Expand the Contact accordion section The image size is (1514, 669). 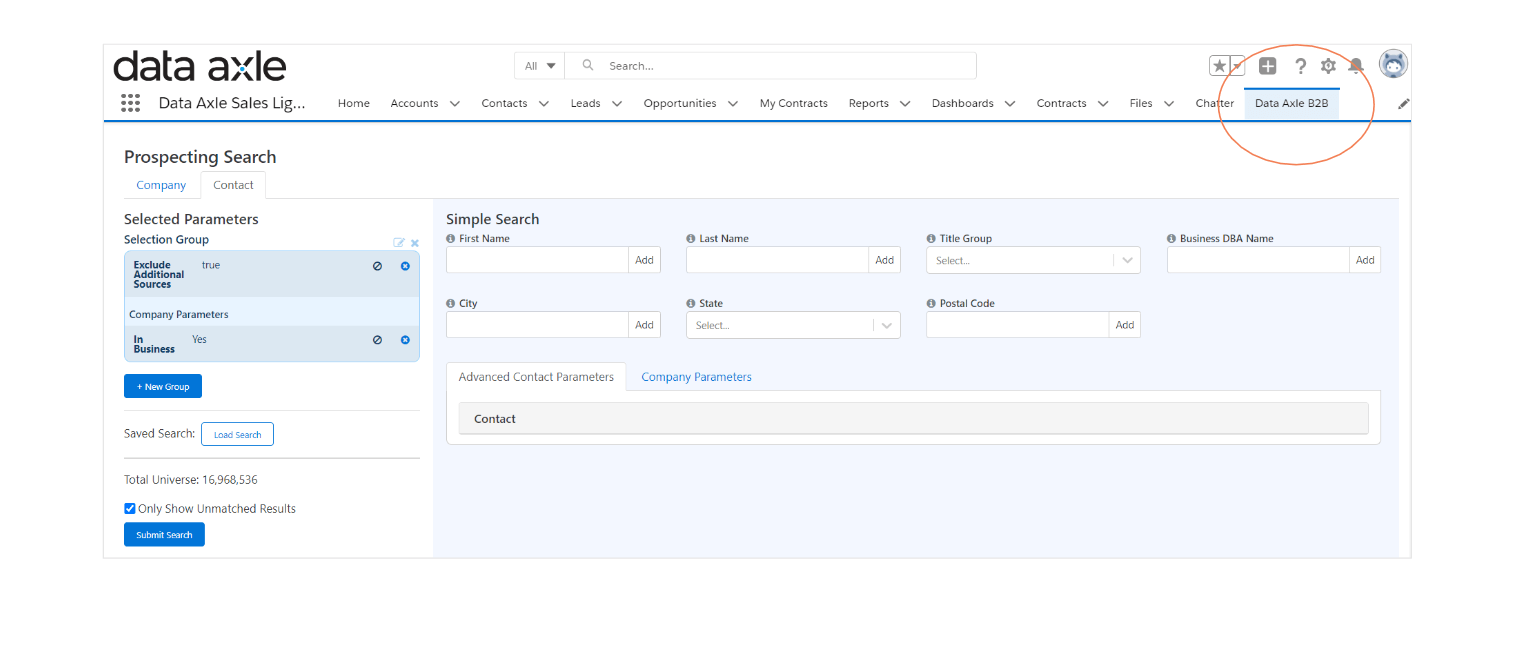(913, 419)
